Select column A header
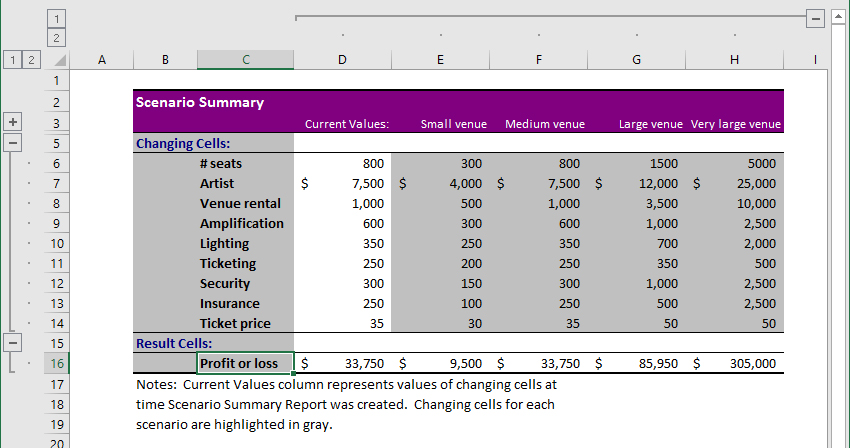Image resolution: width=850 pixels, height=448 pixels. (101, 60)
